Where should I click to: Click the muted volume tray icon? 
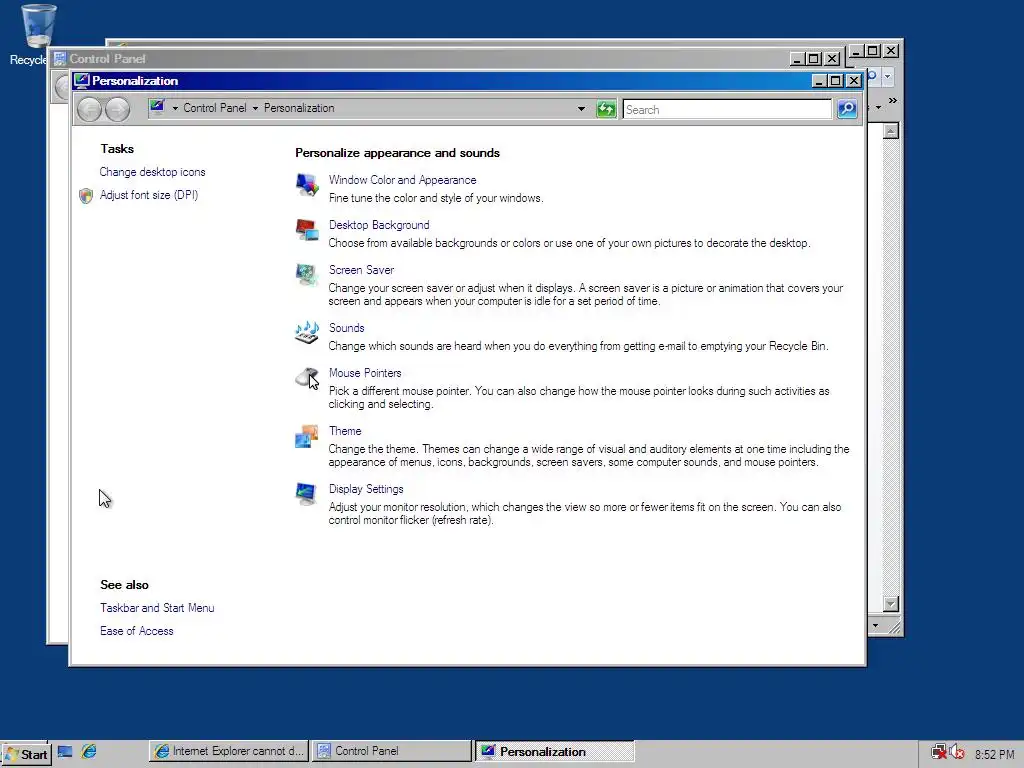click(x=957, y=752)
